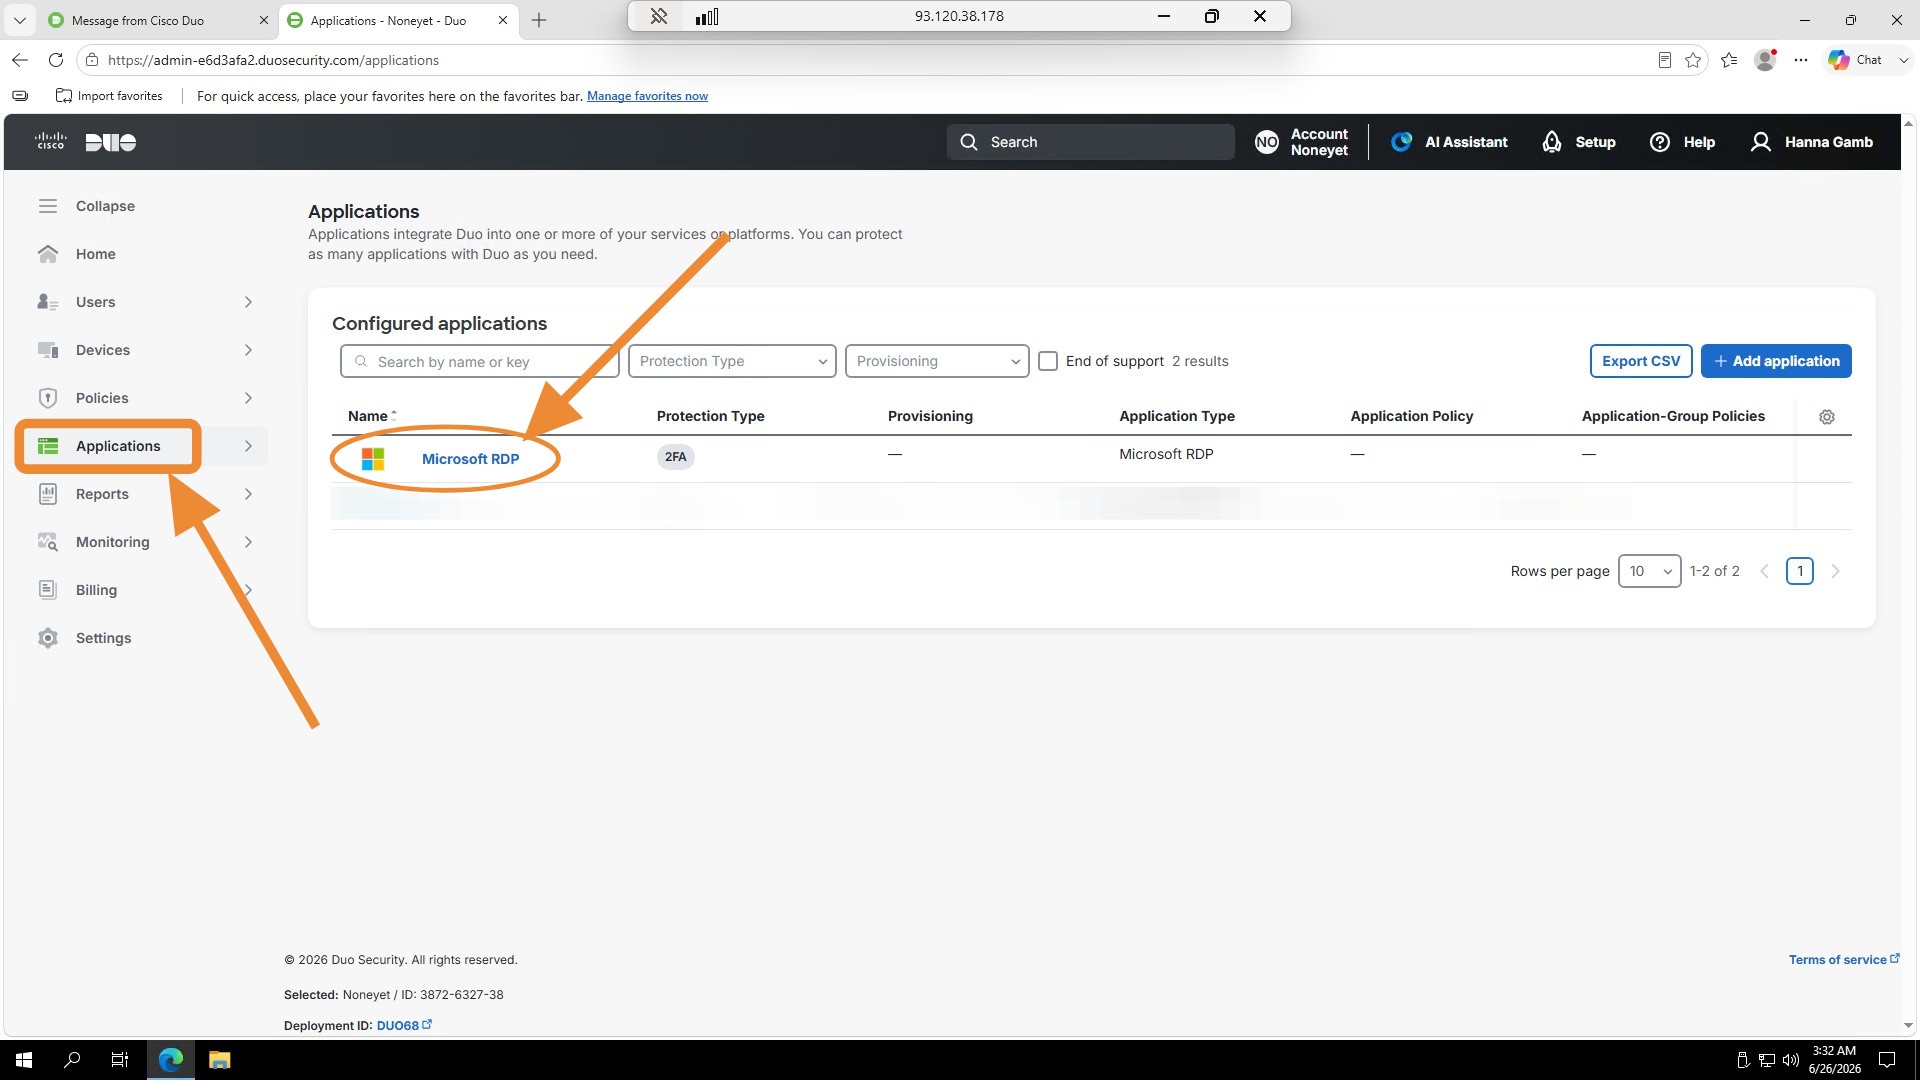The width and height of the screenshot is (1920, 1080).
Task: Open the notification center on taskbar
Action: click(1887, 1060)
